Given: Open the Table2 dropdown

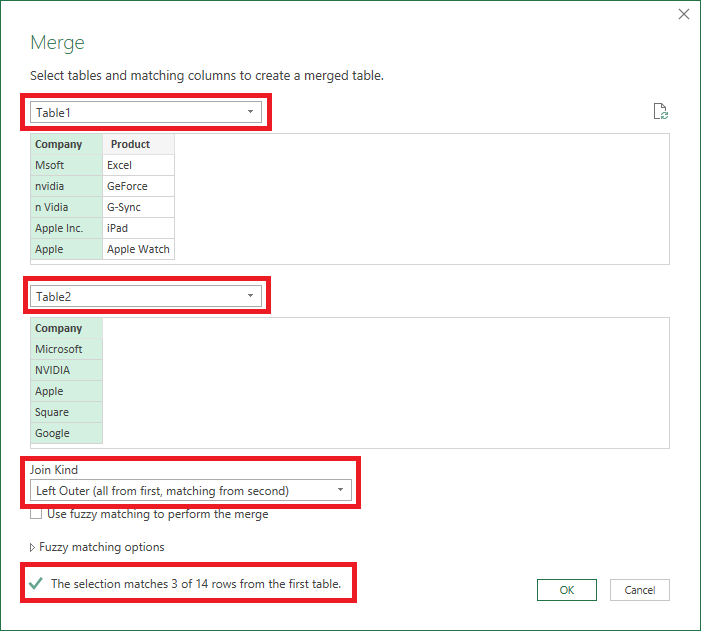Looking at the screenshot, I should tap(146, 296).
